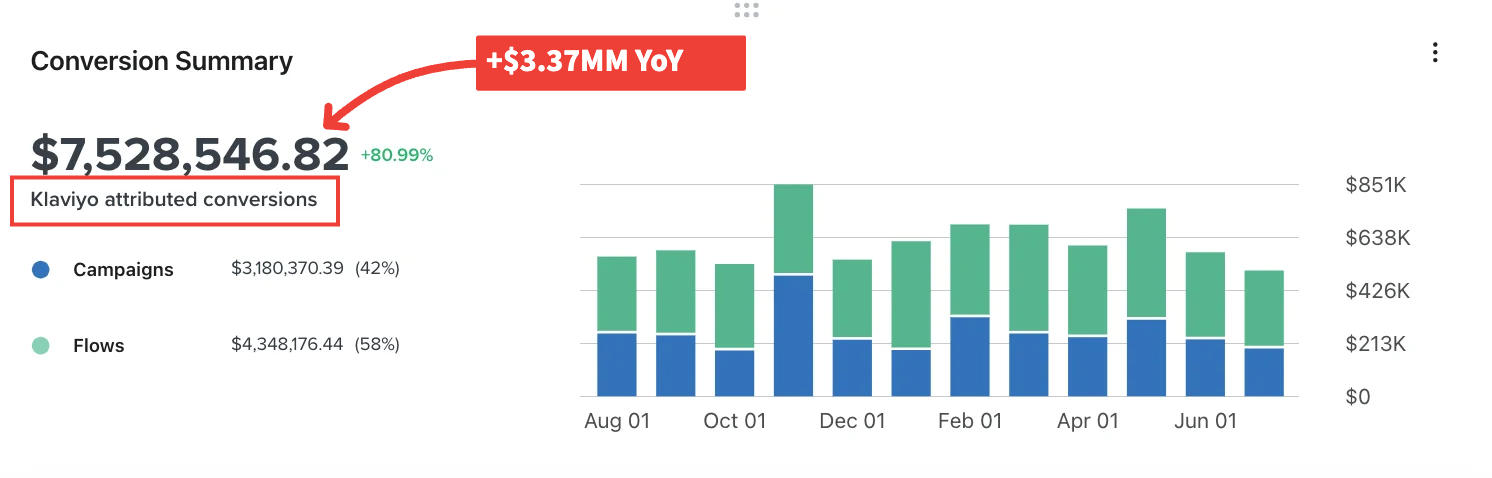
Task: Click the $213K y-axis label
Action: tap(1376, 344)
